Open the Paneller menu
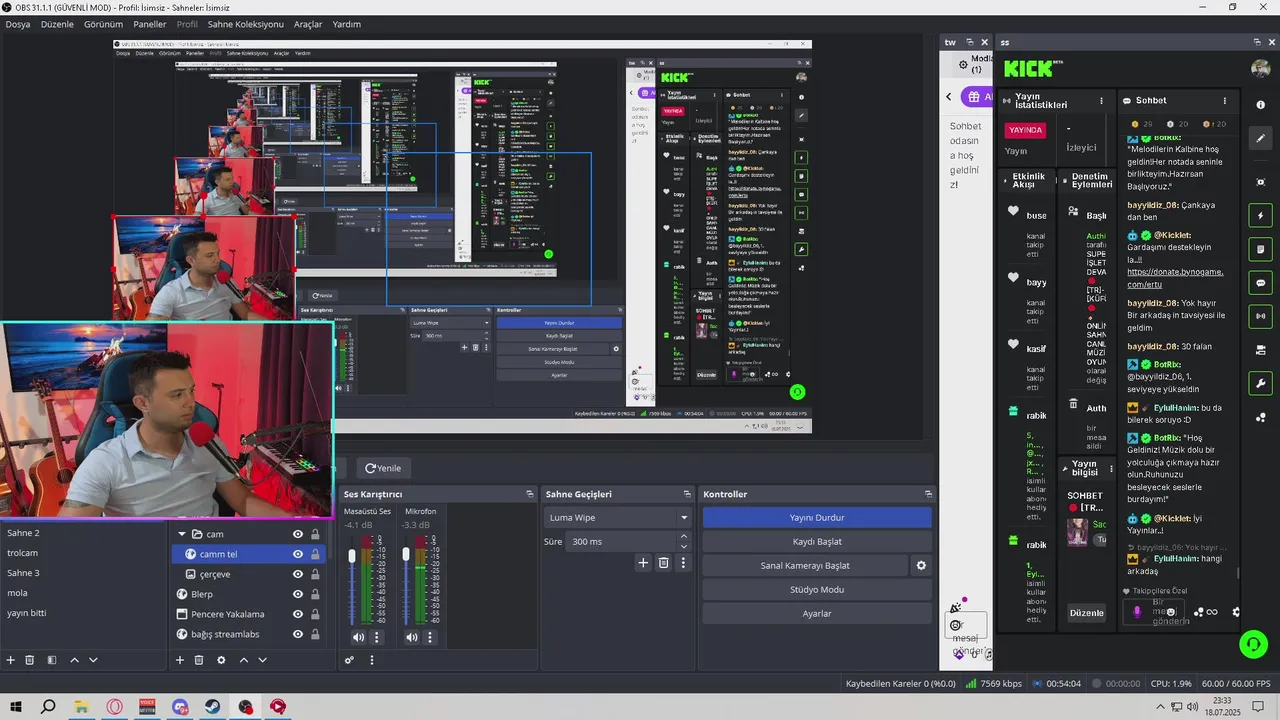Viewport: 1280px width, 720px height. [x=150, y=24]
